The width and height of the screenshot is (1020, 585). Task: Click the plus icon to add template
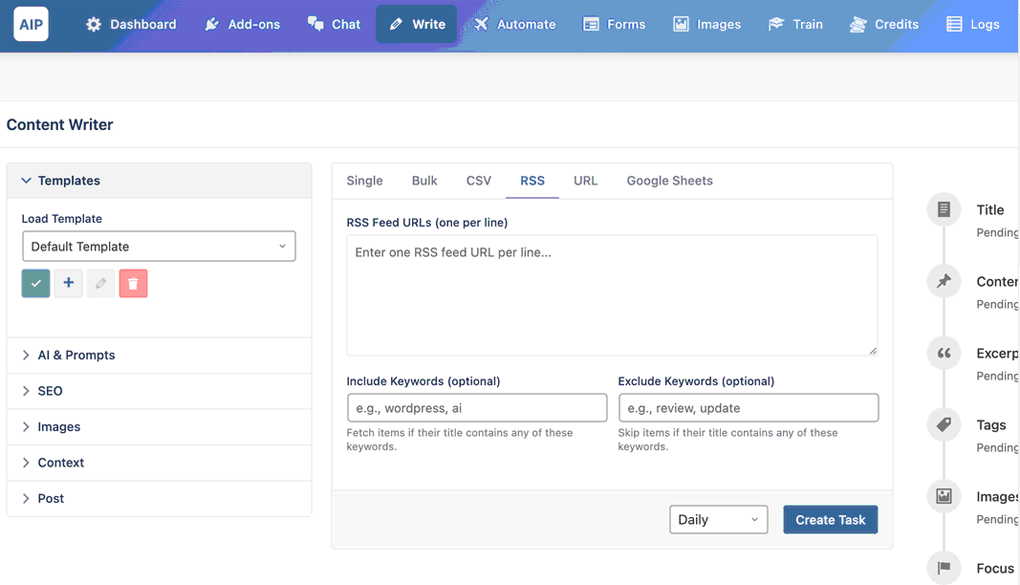(x=68, y=283)
